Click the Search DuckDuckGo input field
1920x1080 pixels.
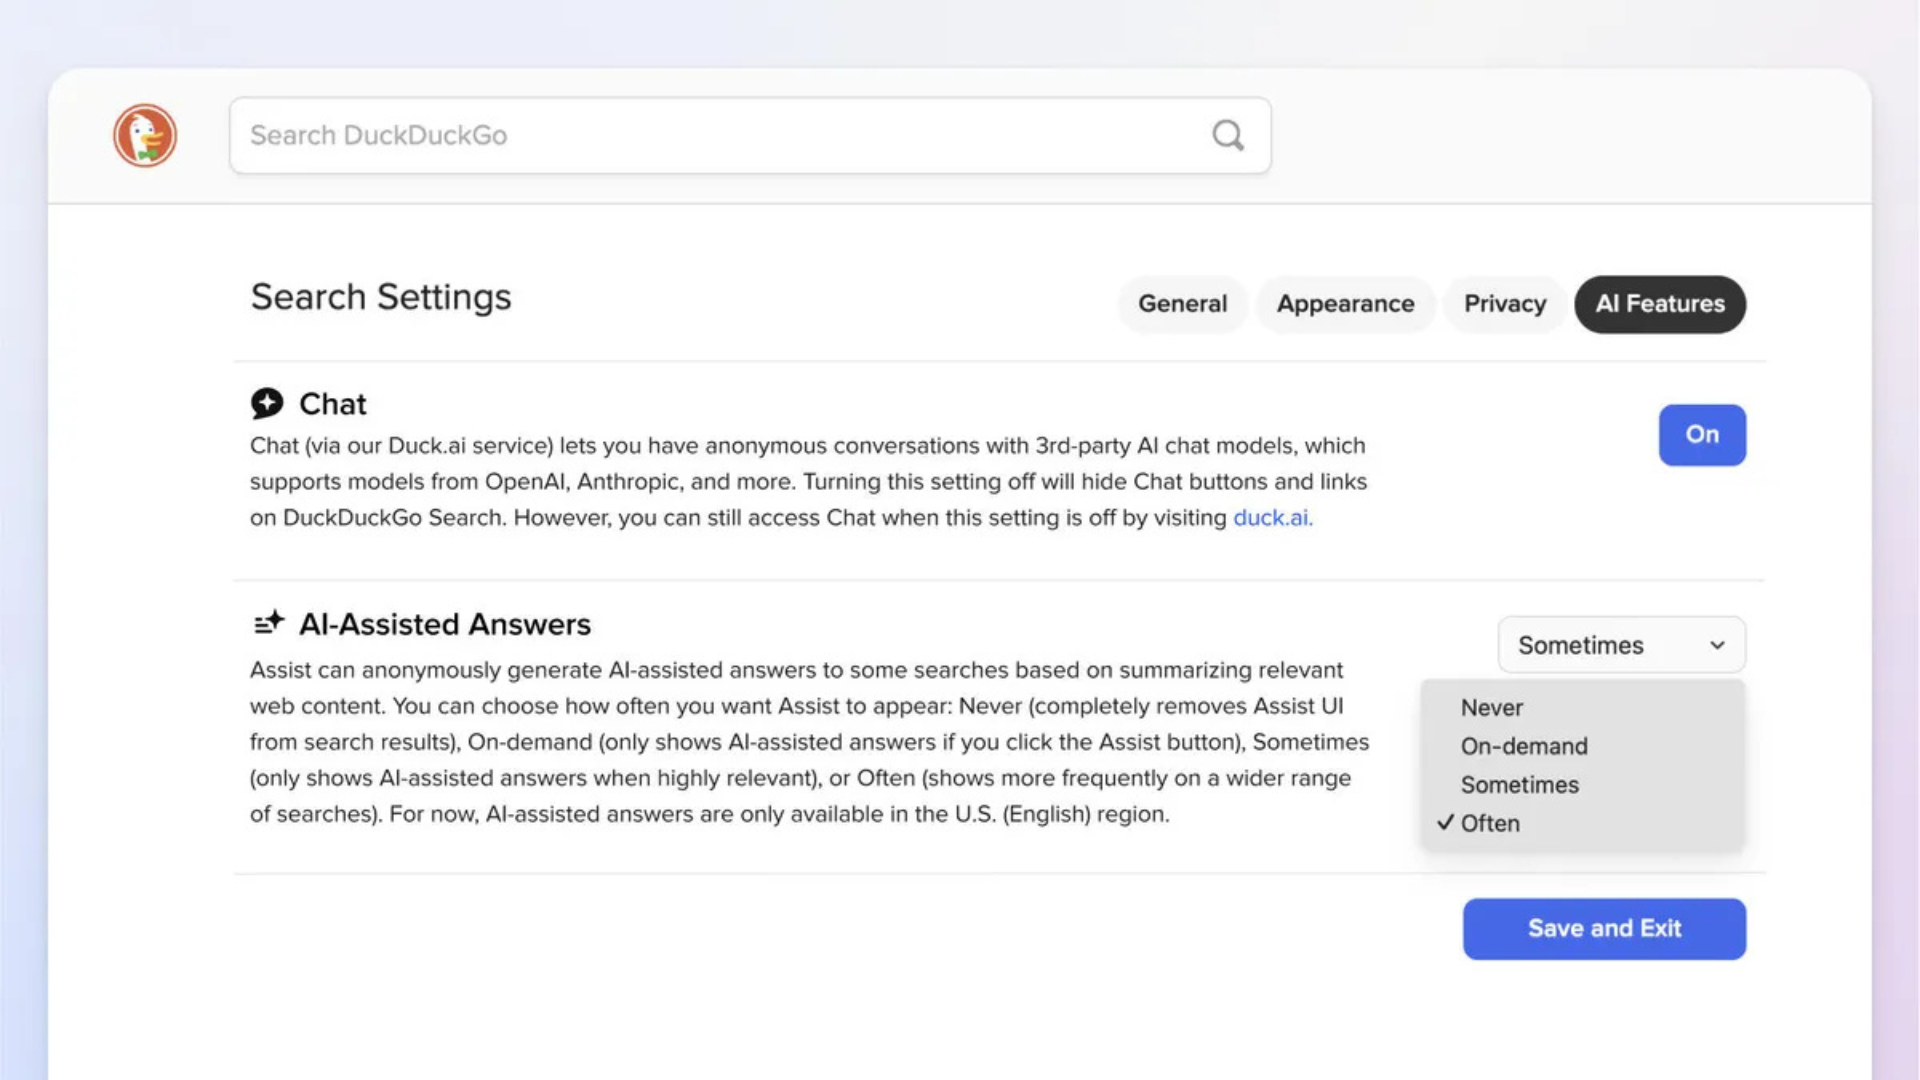click(x=700, y=135)
